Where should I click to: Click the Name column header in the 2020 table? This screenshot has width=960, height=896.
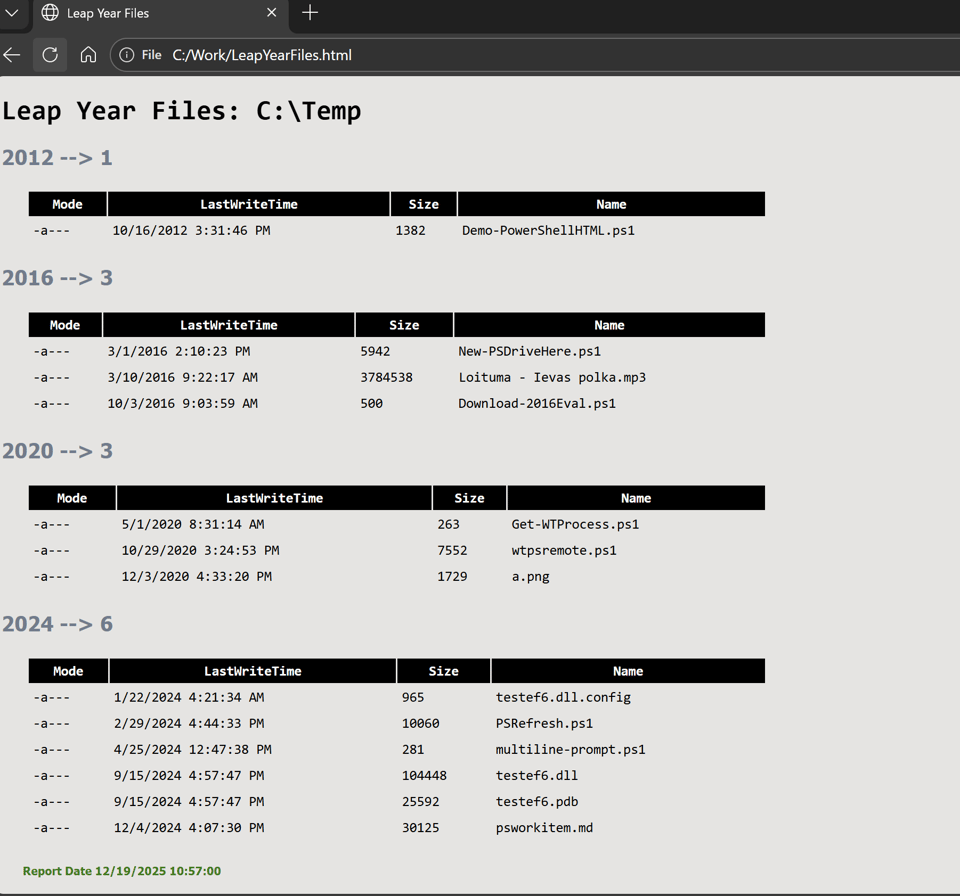636,497
